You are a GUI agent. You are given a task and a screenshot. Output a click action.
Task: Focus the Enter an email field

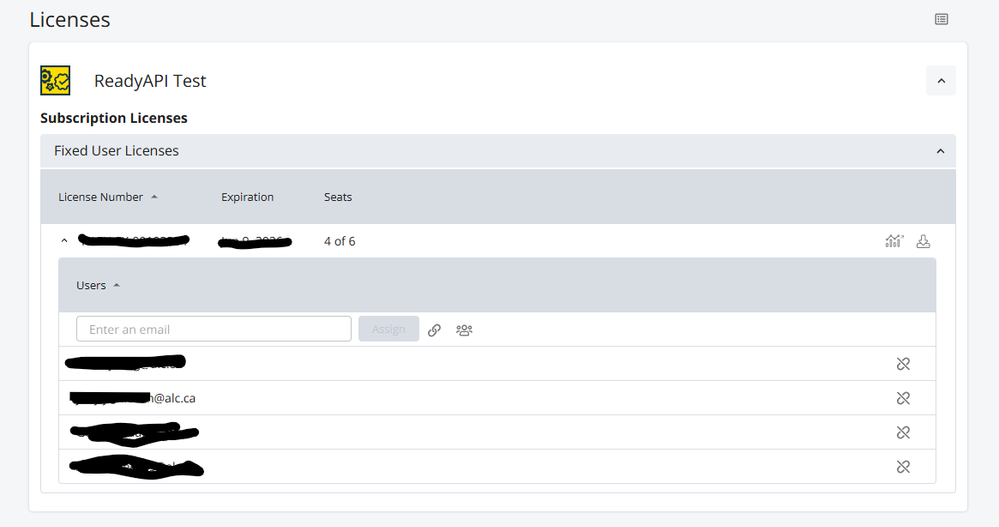coord(213,329)
